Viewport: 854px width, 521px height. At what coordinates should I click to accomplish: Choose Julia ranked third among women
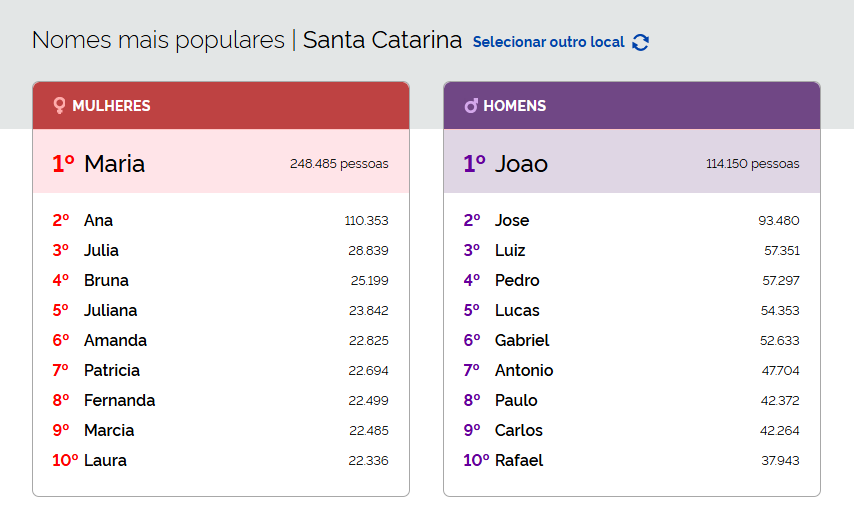pyautogui.click(x=101, y=250)
